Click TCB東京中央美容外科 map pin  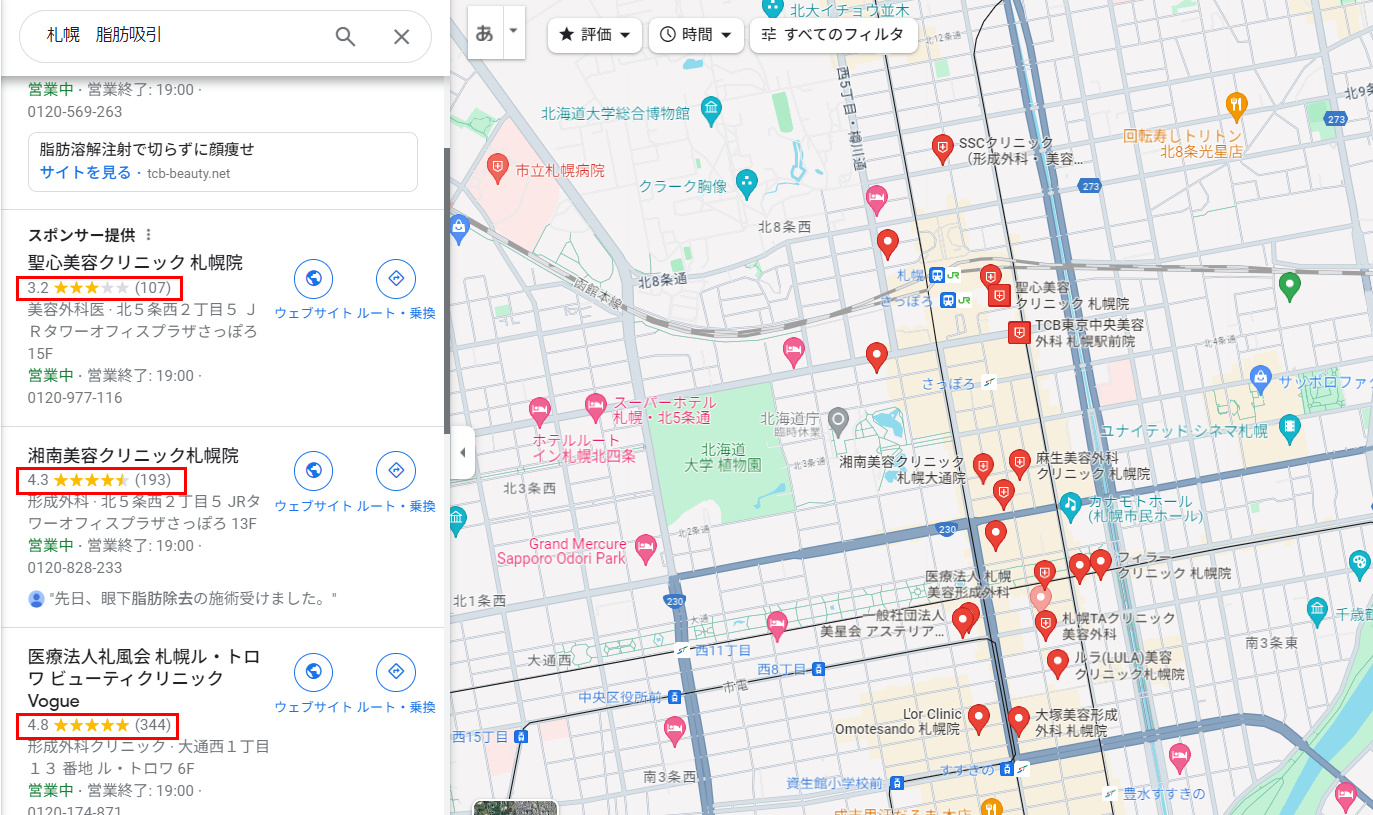click(1019, 332)
